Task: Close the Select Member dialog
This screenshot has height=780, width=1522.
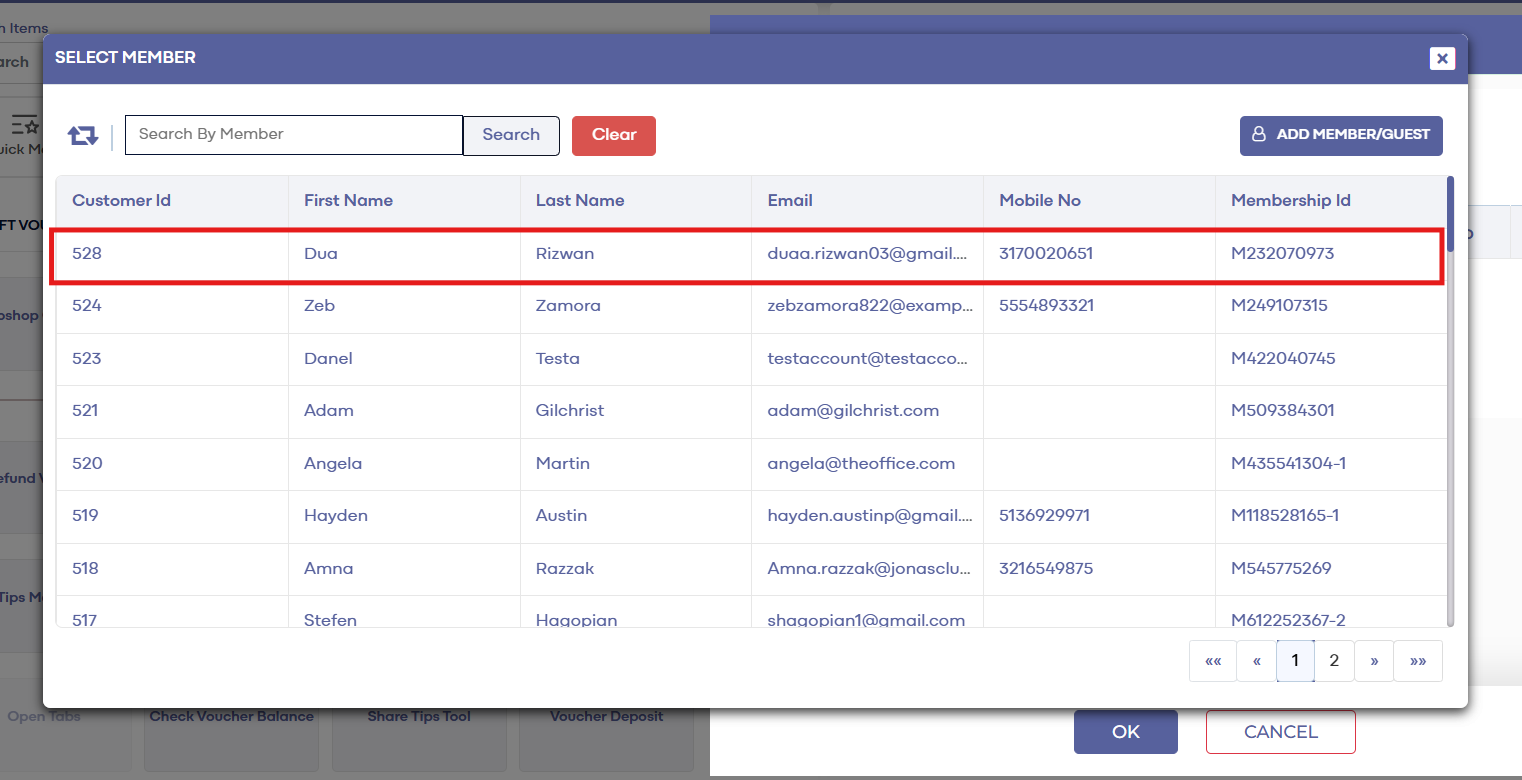Action: [1441, 59]
